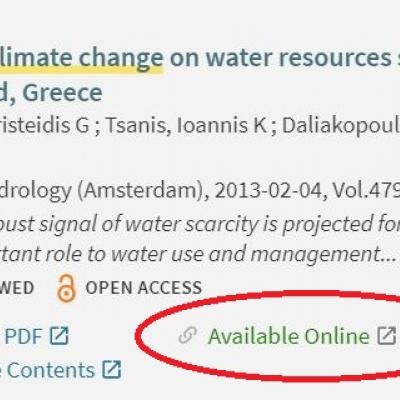Click external link icon beside PDF
400x400 pixels.
click(x=59, y=336)
